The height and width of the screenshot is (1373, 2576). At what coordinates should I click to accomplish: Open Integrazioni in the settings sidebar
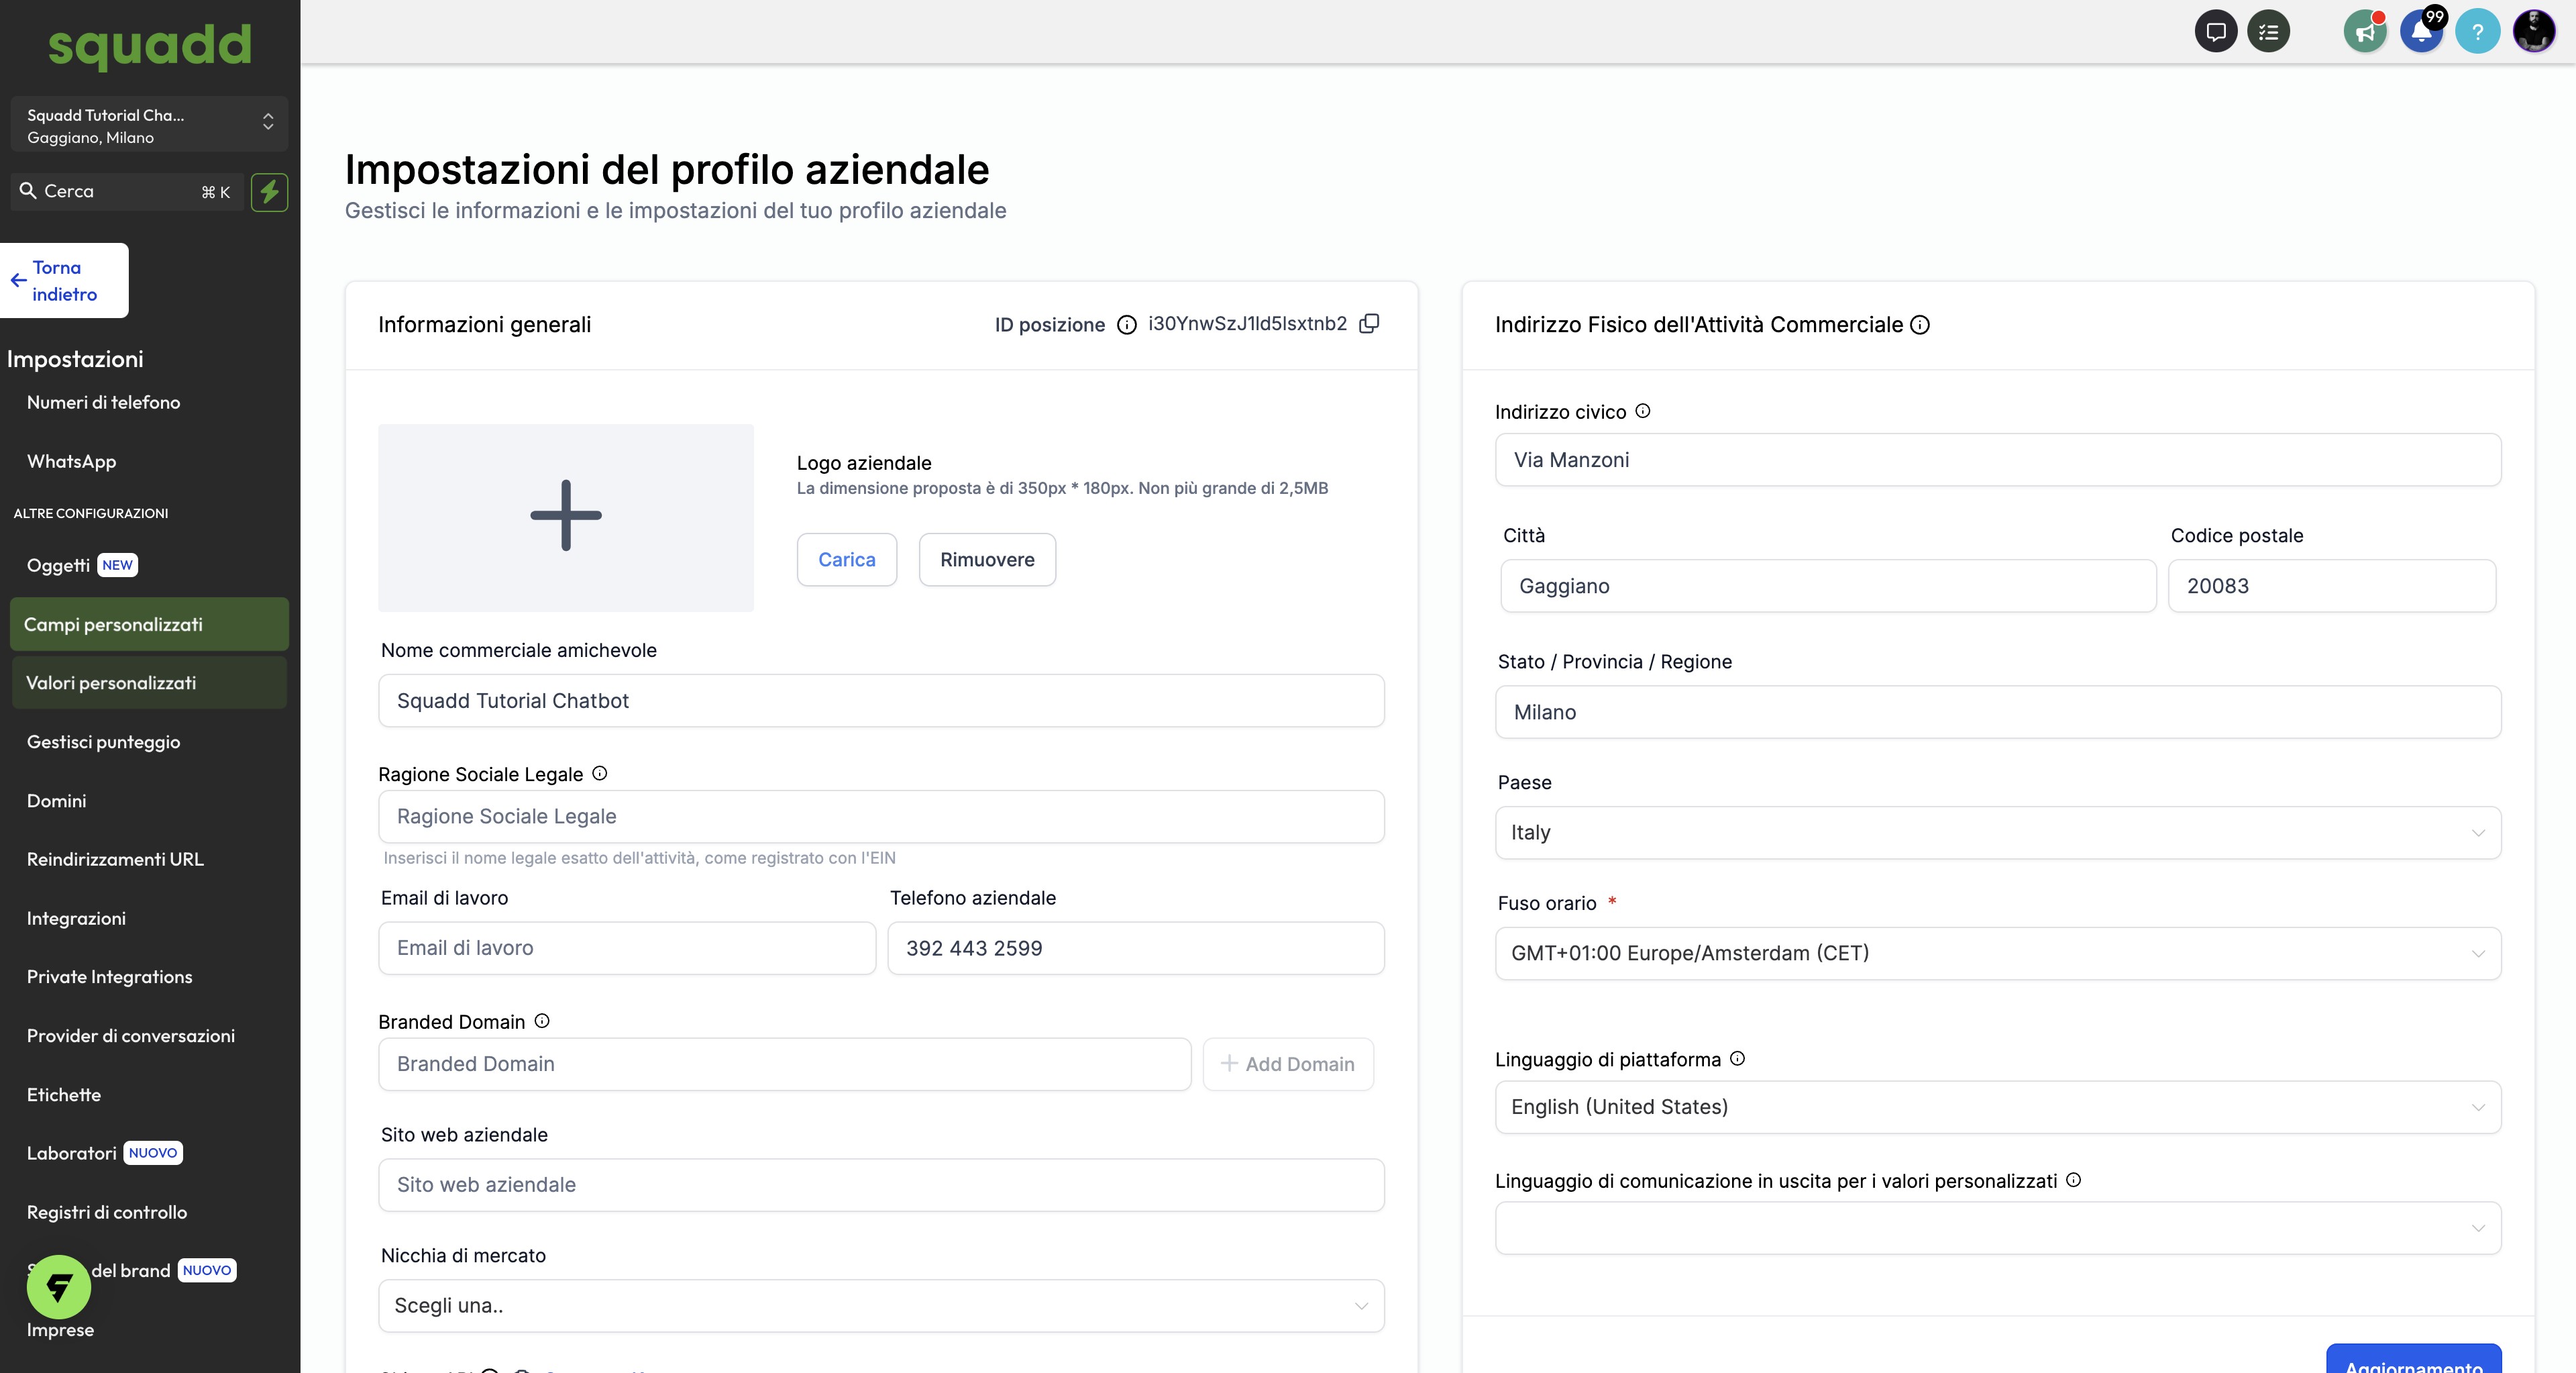coord(76,918)
